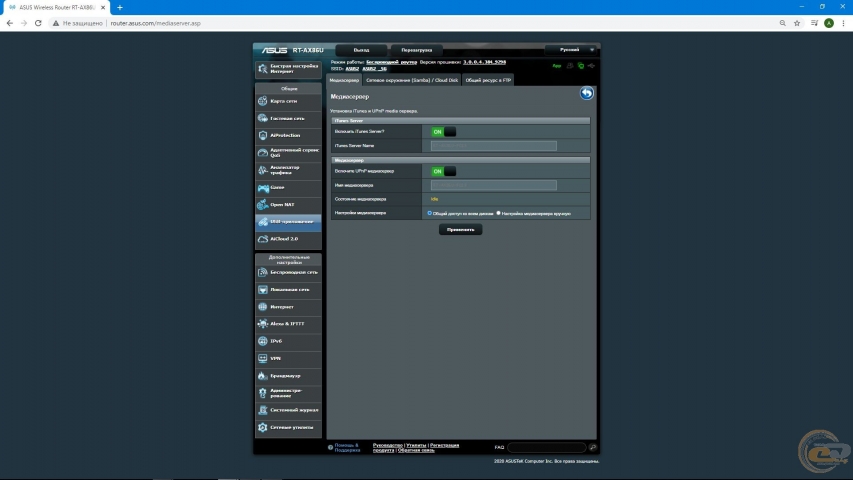Click the Применить (Apply) button
Viewport: 853px width, 480px height.
point(460,230)
